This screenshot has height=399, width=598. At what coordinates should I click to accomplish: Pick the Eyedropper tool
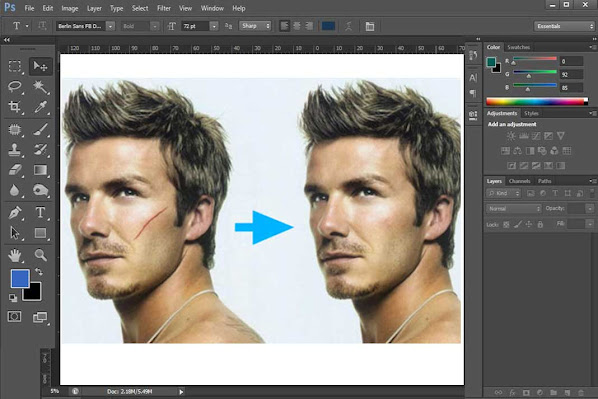[x=40, y=107]
